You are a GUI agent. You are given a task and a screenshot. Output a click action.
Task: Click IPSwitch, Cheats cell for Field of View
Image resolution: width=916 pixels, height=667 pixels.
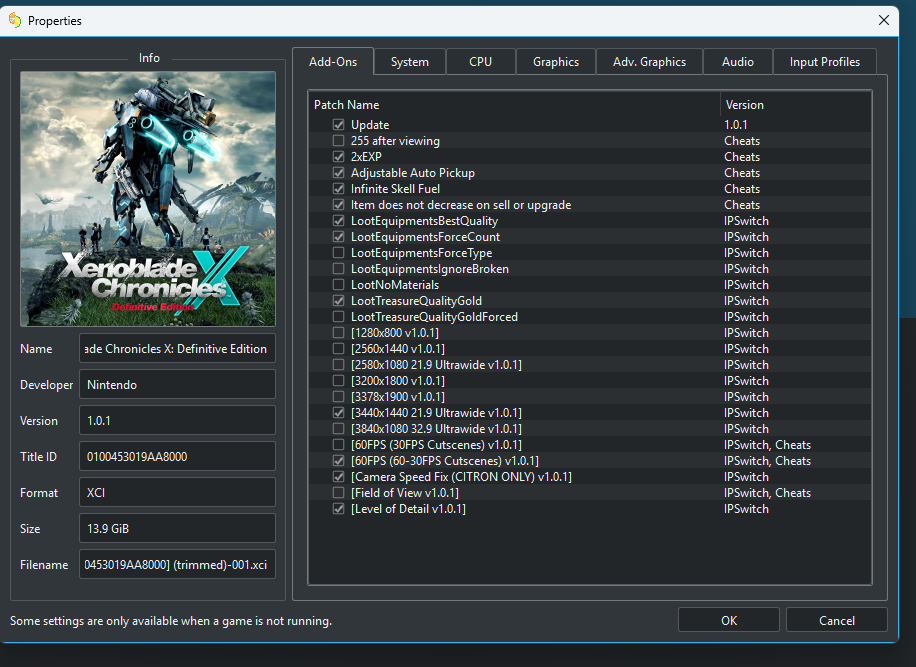tap(767, 493)
